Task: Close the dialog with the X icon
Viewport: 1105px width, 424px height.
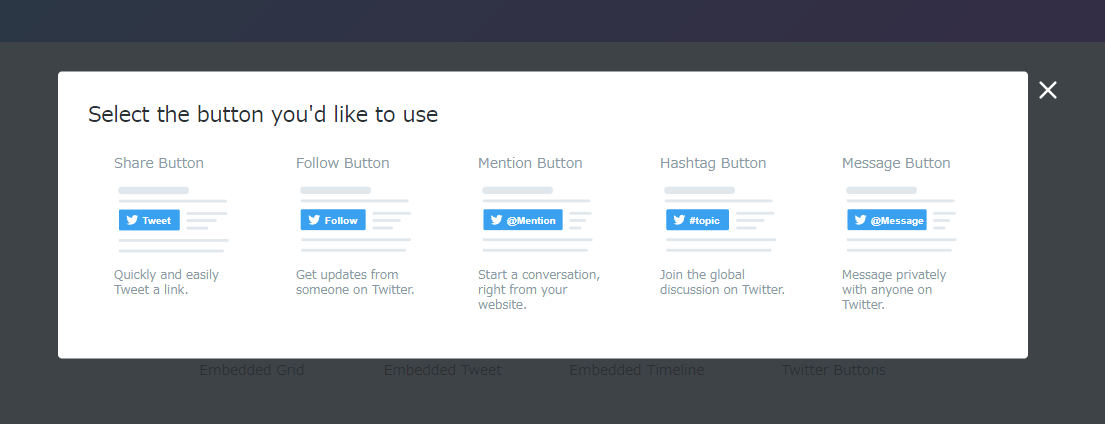Action: click(x=1048, y=89)
